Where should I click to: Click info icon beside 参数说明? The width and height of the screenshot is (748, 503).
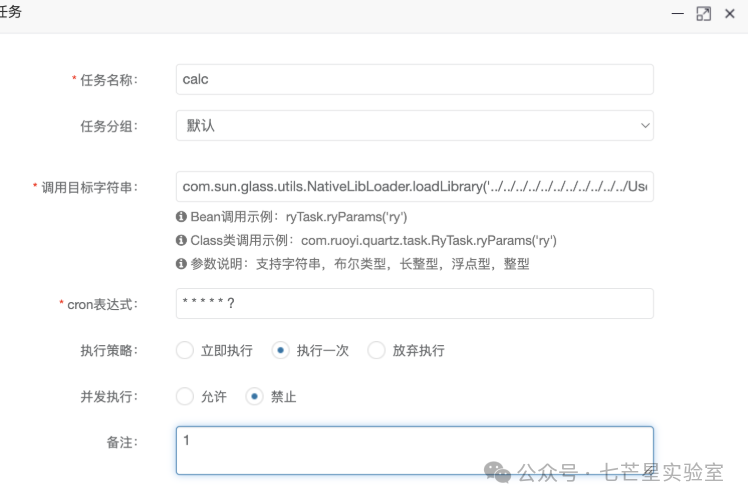tap(181, 263)
